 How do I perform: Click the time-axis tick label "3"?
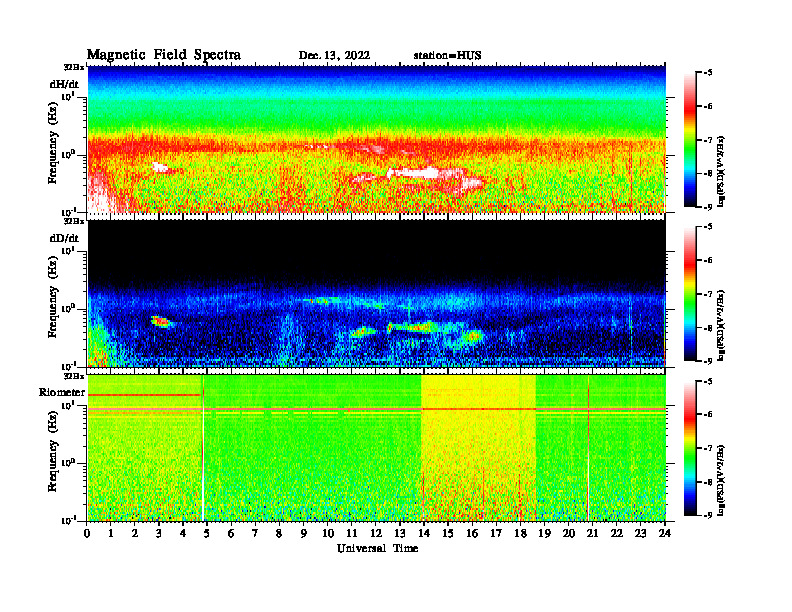tap(160, 534)
